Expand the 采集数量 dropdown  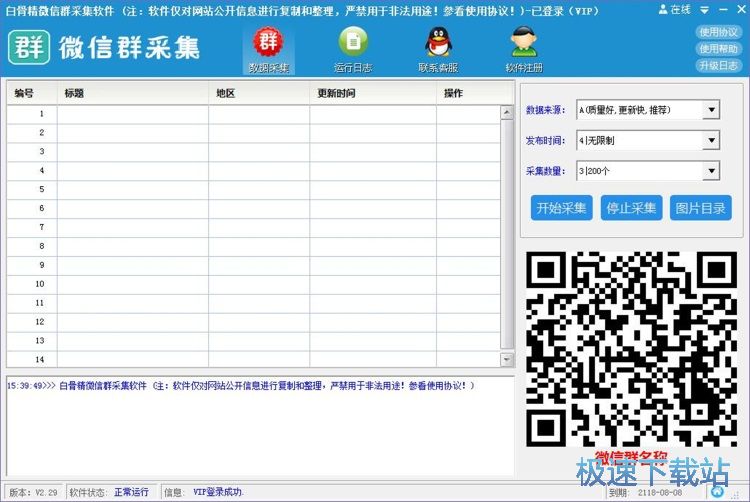coord(711,171)
